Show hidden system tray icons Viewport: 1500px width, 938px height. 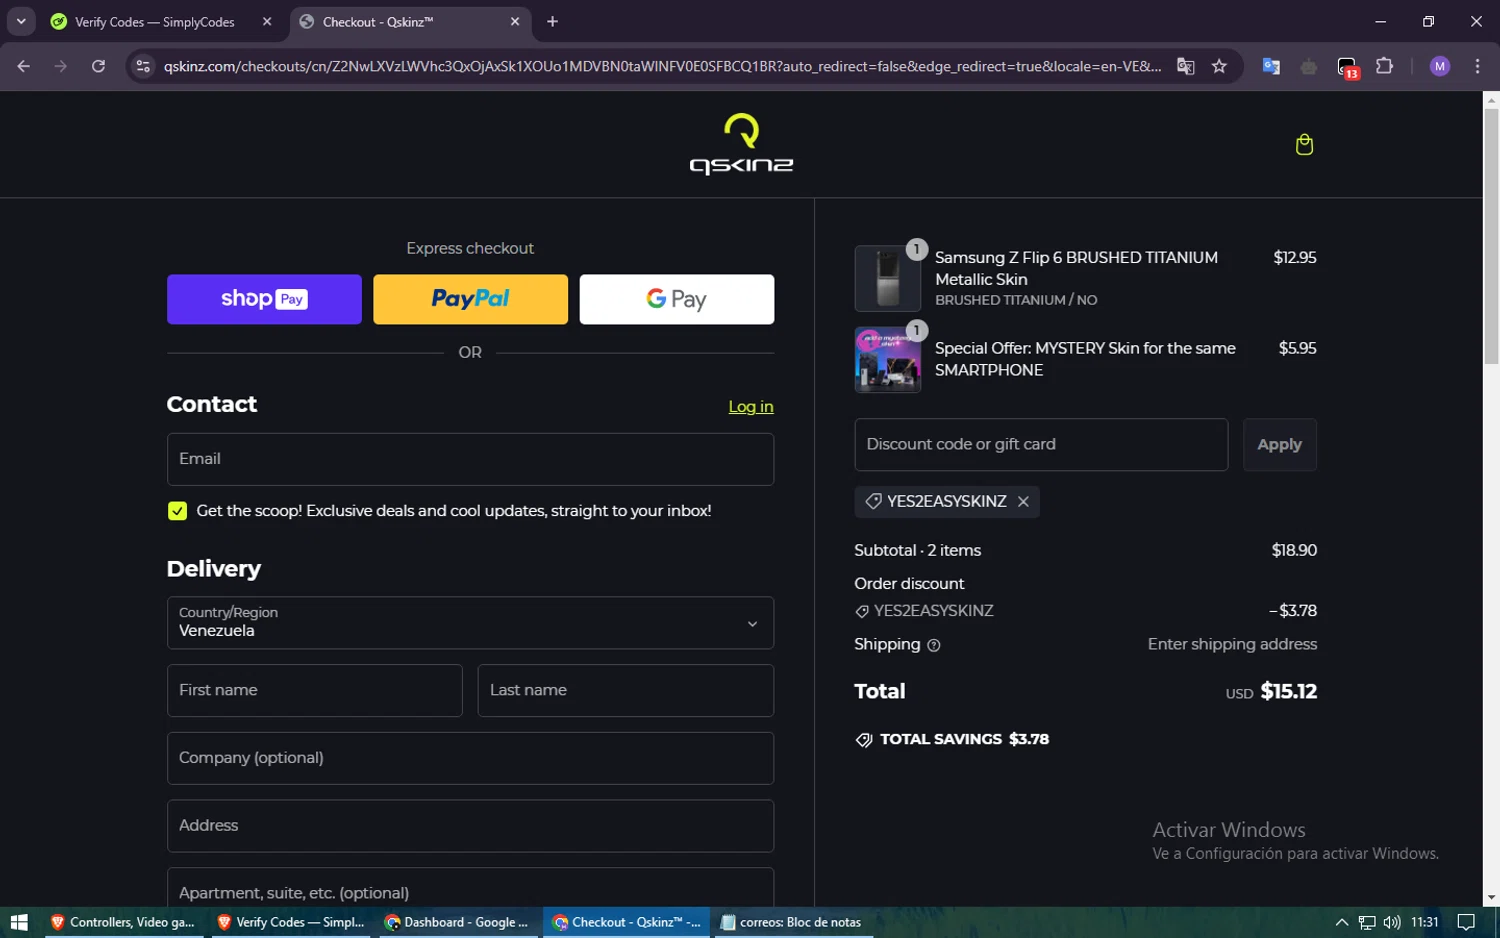pyautogui.click(x=1342, y=922)
